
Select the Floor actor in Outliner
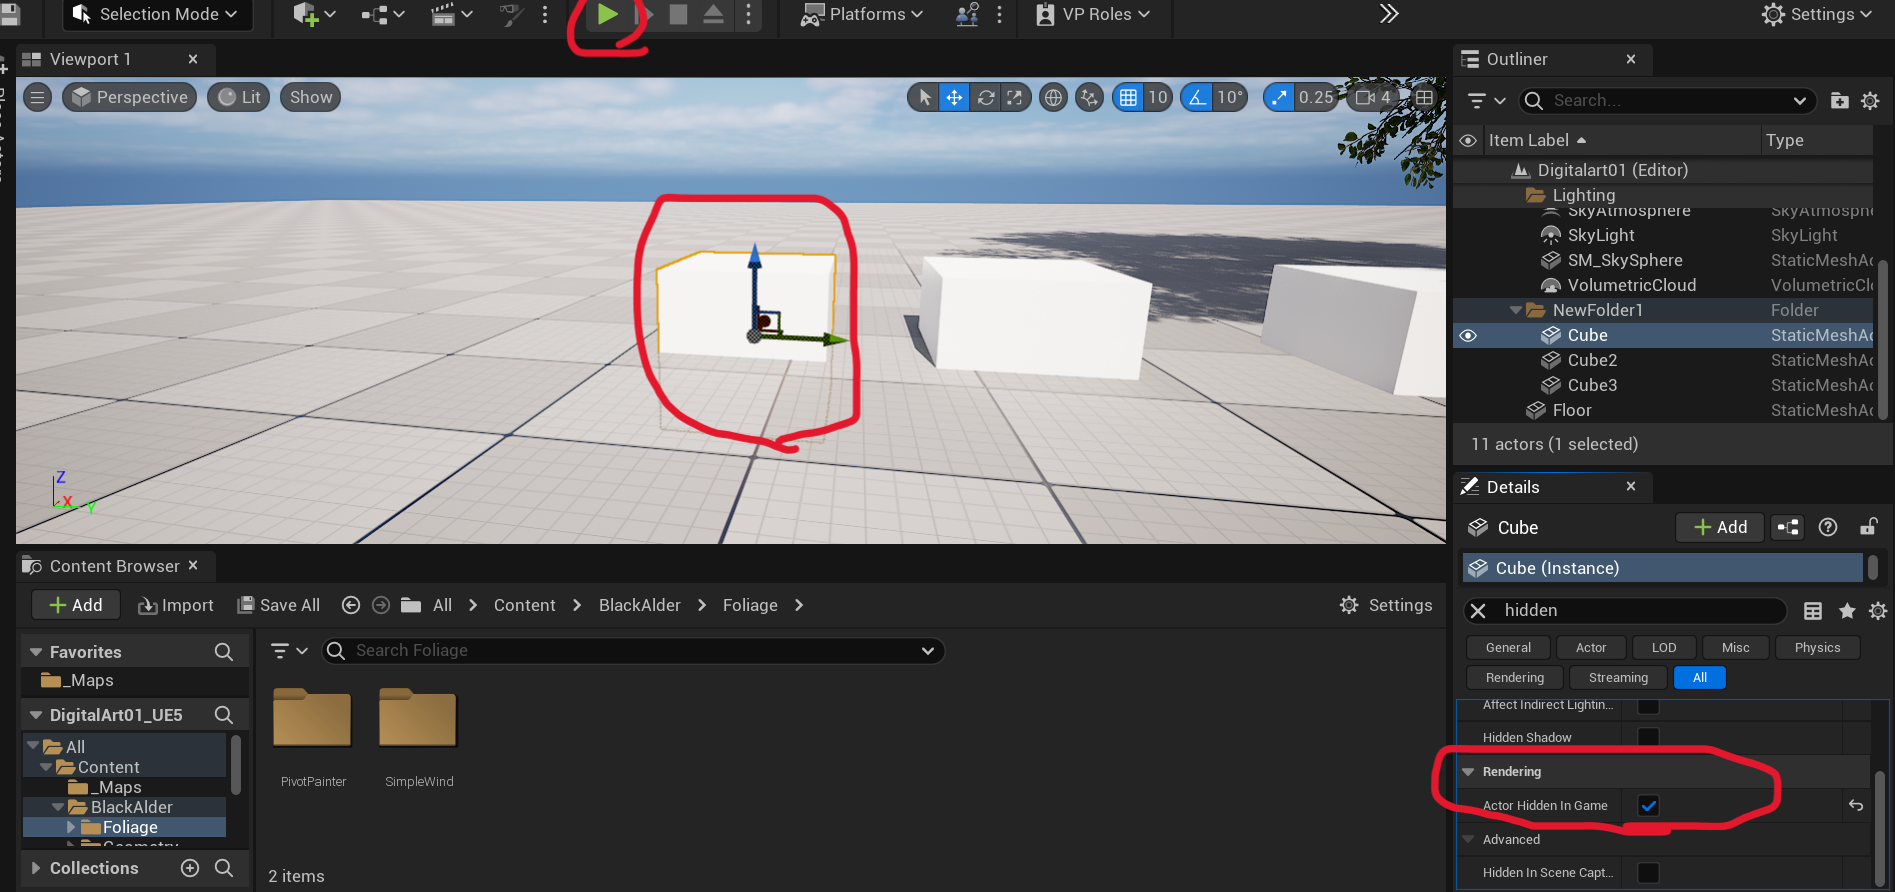1572,410
